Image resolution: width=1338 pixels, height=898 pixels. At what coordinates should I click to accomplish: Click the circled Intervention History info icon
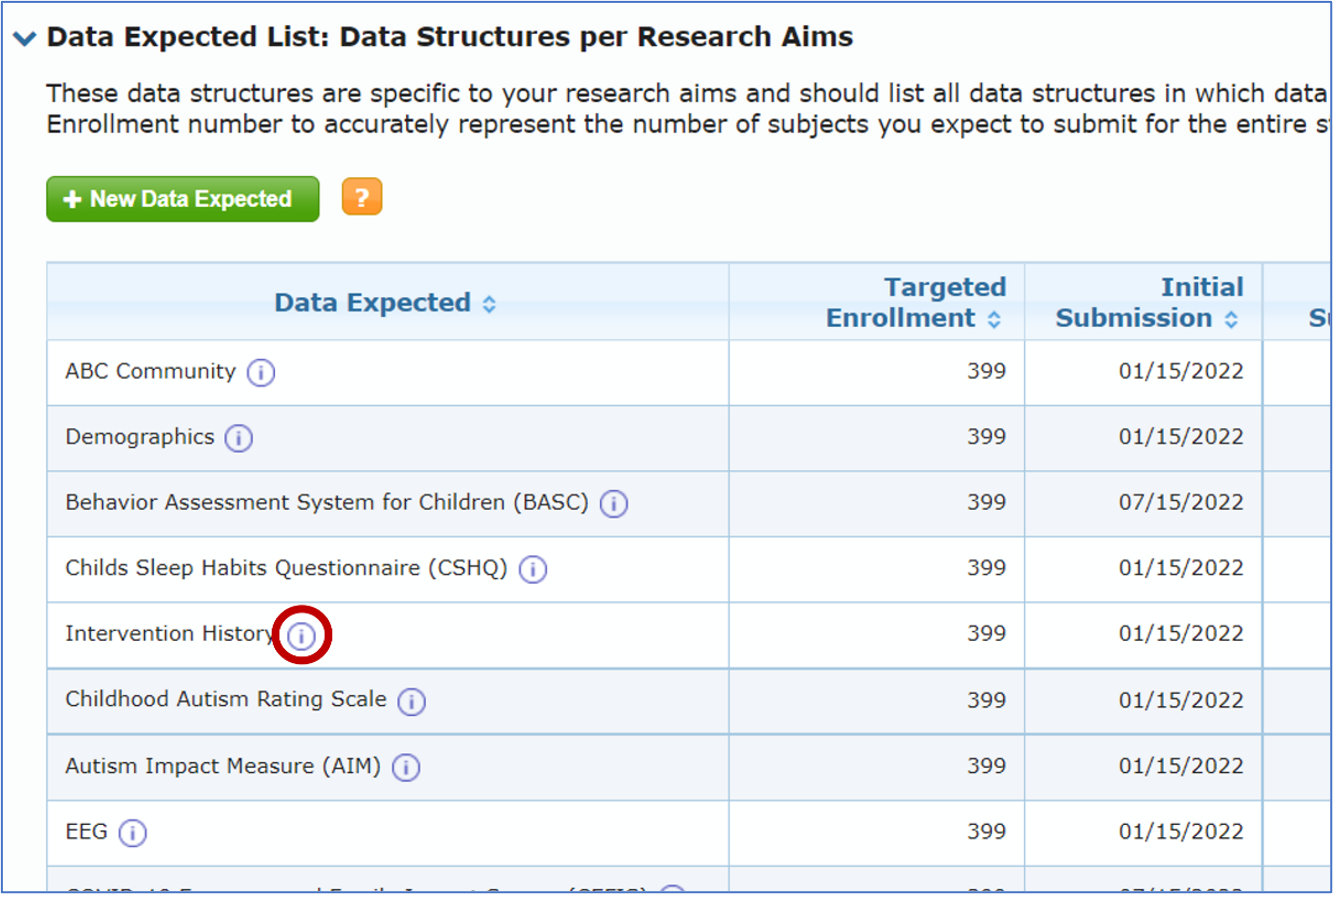click(x=301, y=635)
